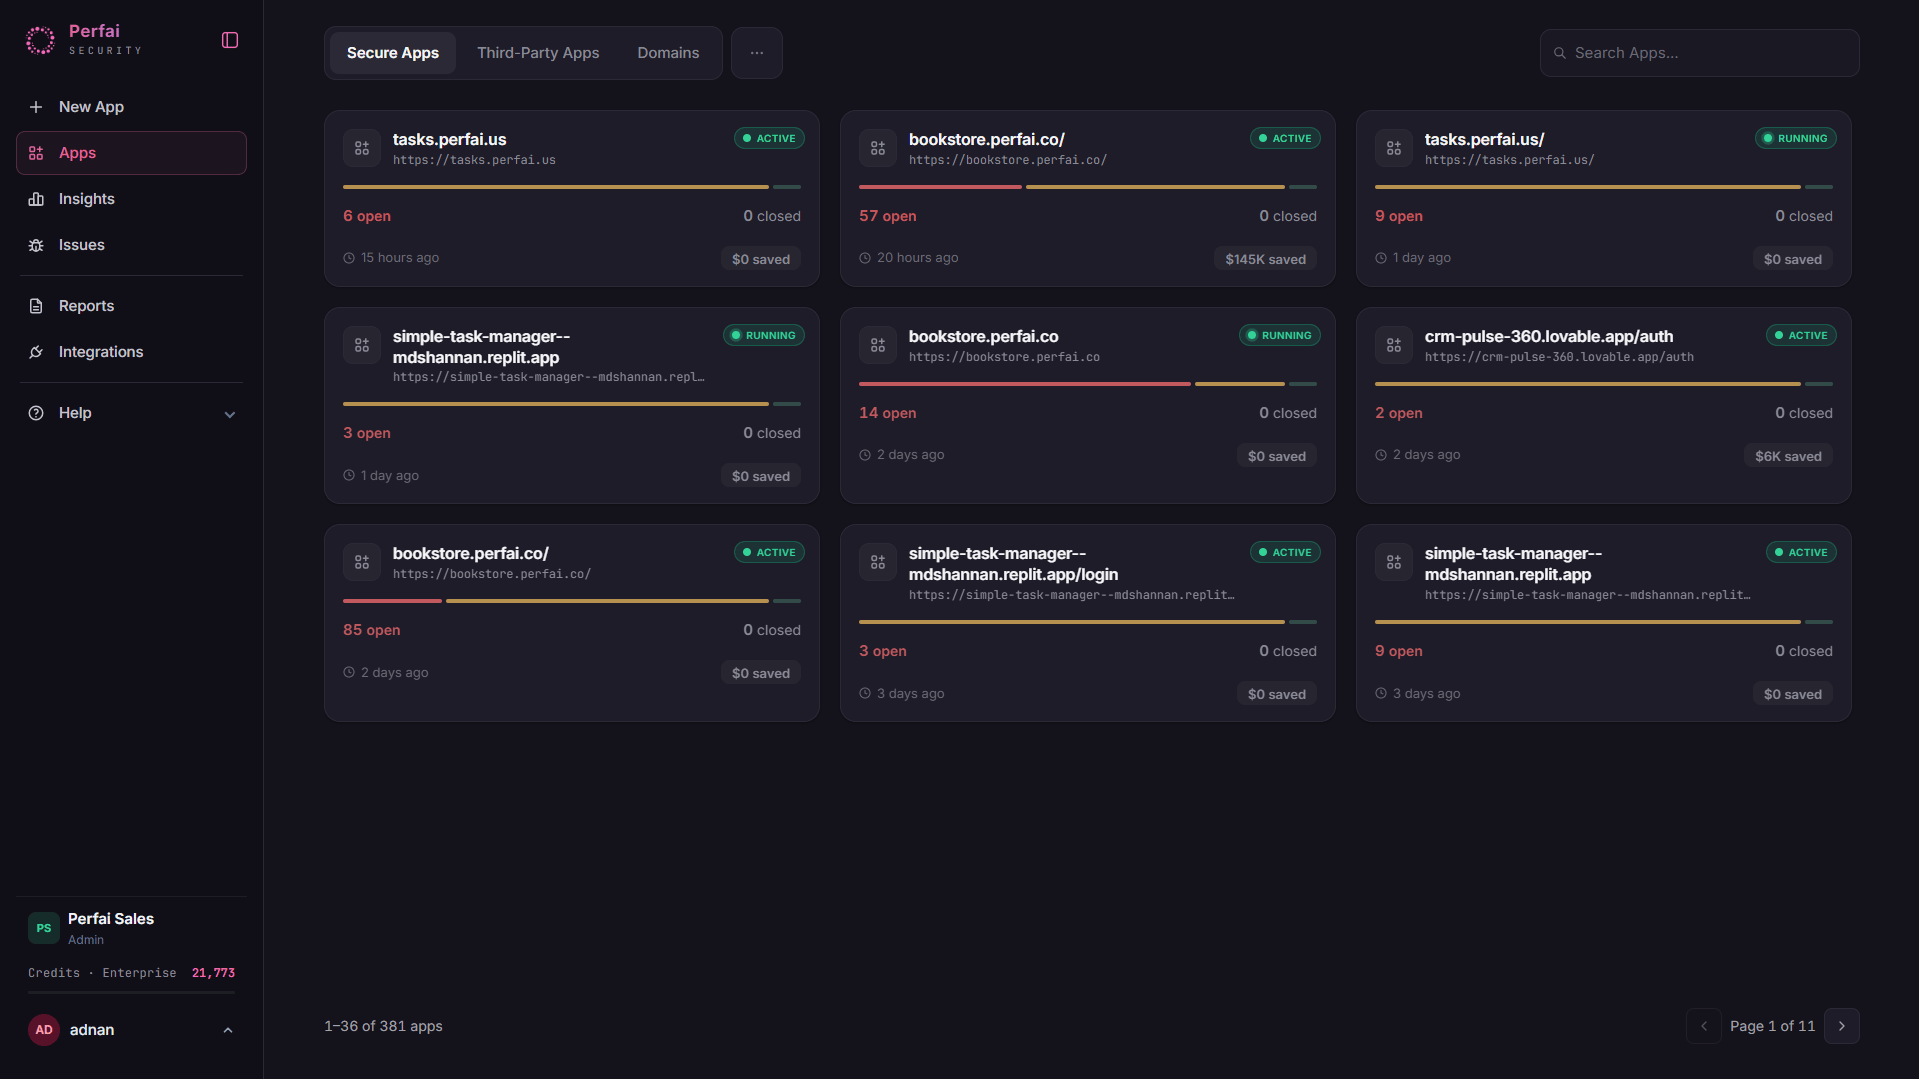Open Integrations in the sidebar

[x=131, y=352]
